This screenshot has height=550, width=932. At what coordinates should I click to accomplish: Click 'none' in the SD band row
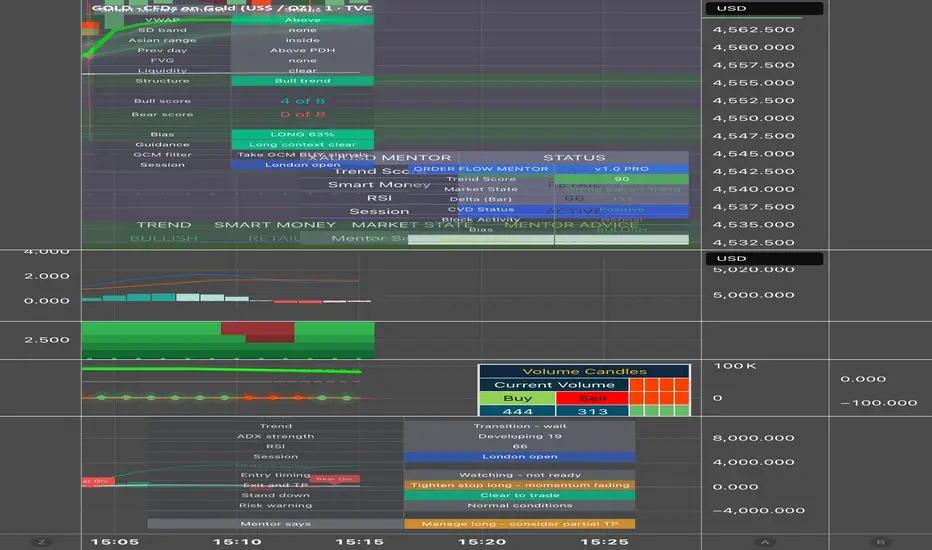coord(303,30)
